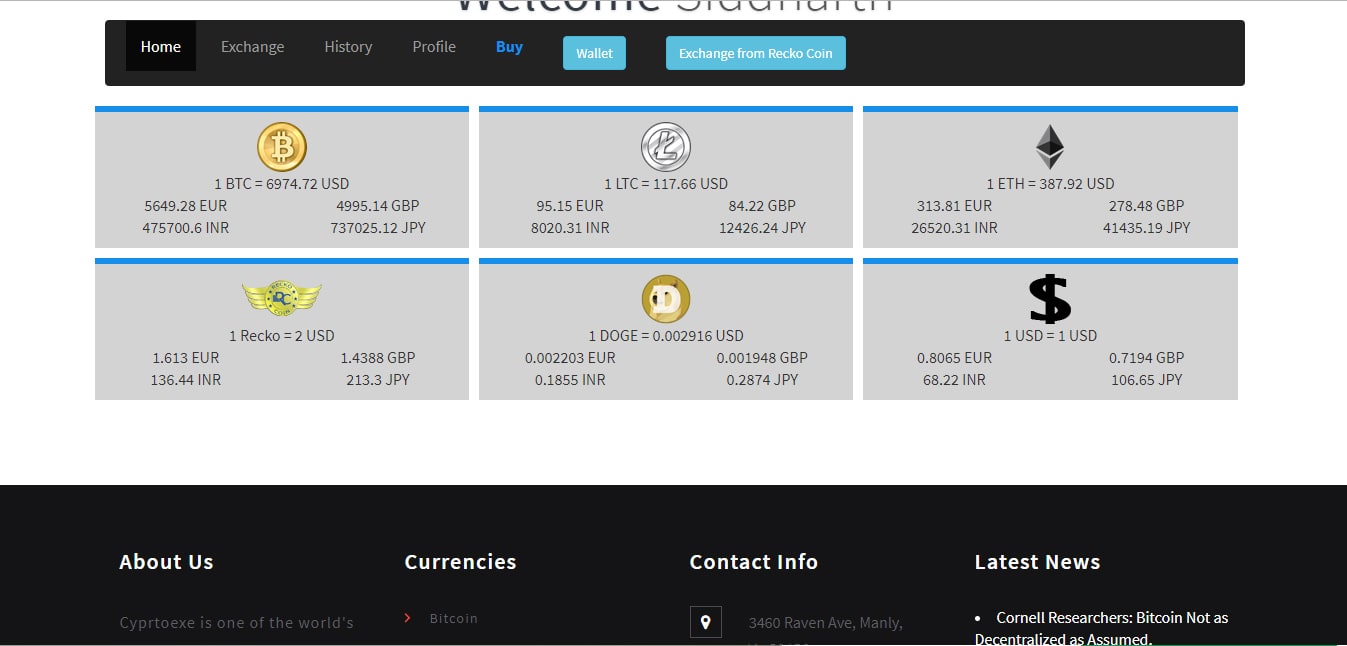Click the Litecoin coin icon
The width and height of the screenshot is (1347, 646).
(666, 147)
